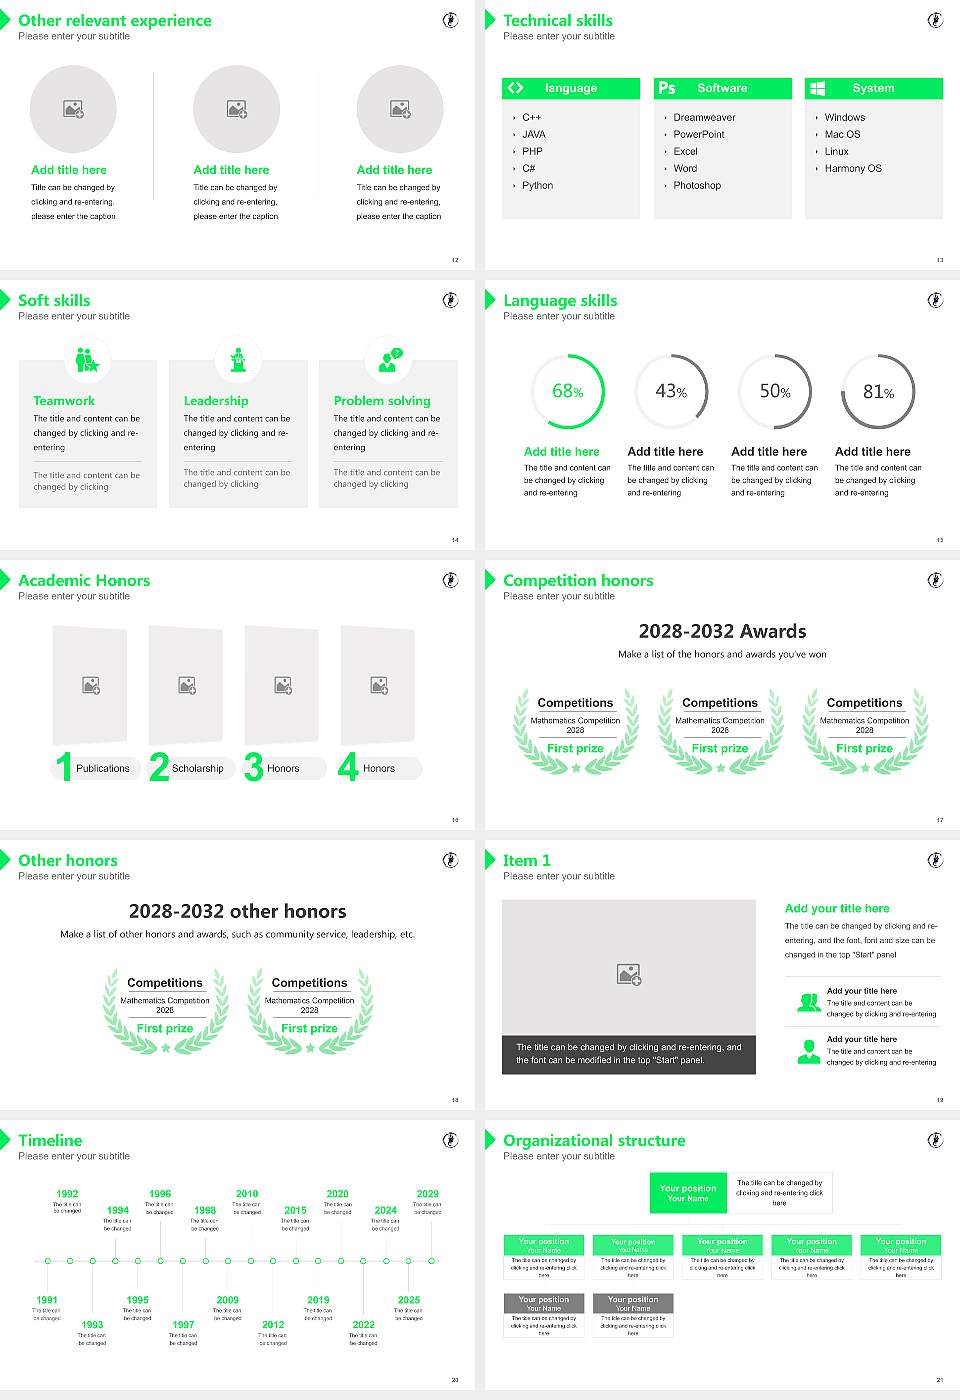Image resolution: width=960 pixels, height=1400 pixels.
Task: Click the top person icon in Item 1 slide
Action: 808,1002
